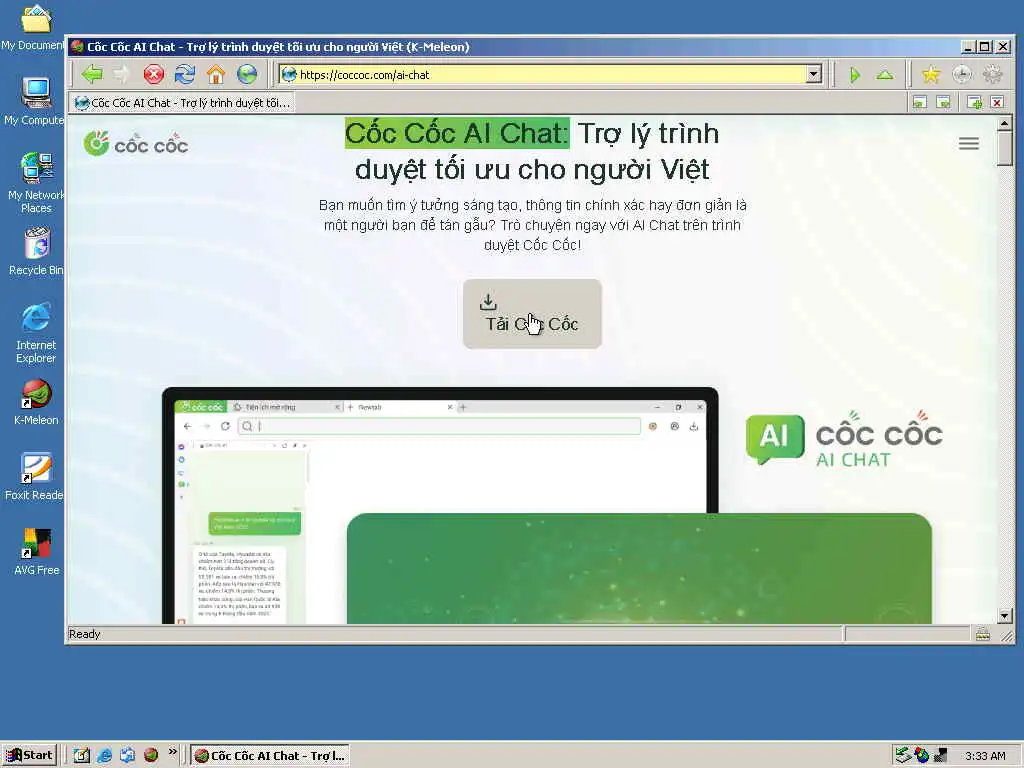The width and height of the screenshot is (1024, 768).
Task: Click the AI Cốc Cốc AI Chat logo
Action: [x=844, y=439]
